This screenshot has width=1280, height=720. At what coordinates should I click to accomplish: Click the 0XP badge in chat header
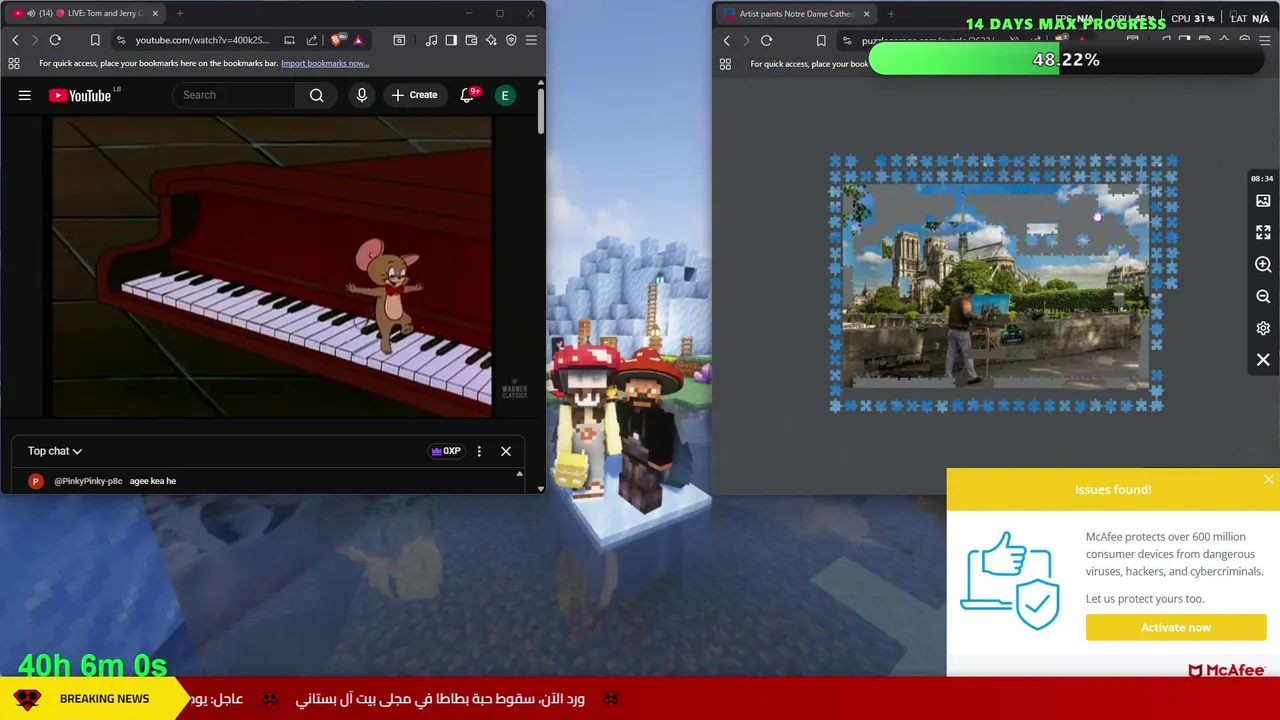tap(446, 451)
